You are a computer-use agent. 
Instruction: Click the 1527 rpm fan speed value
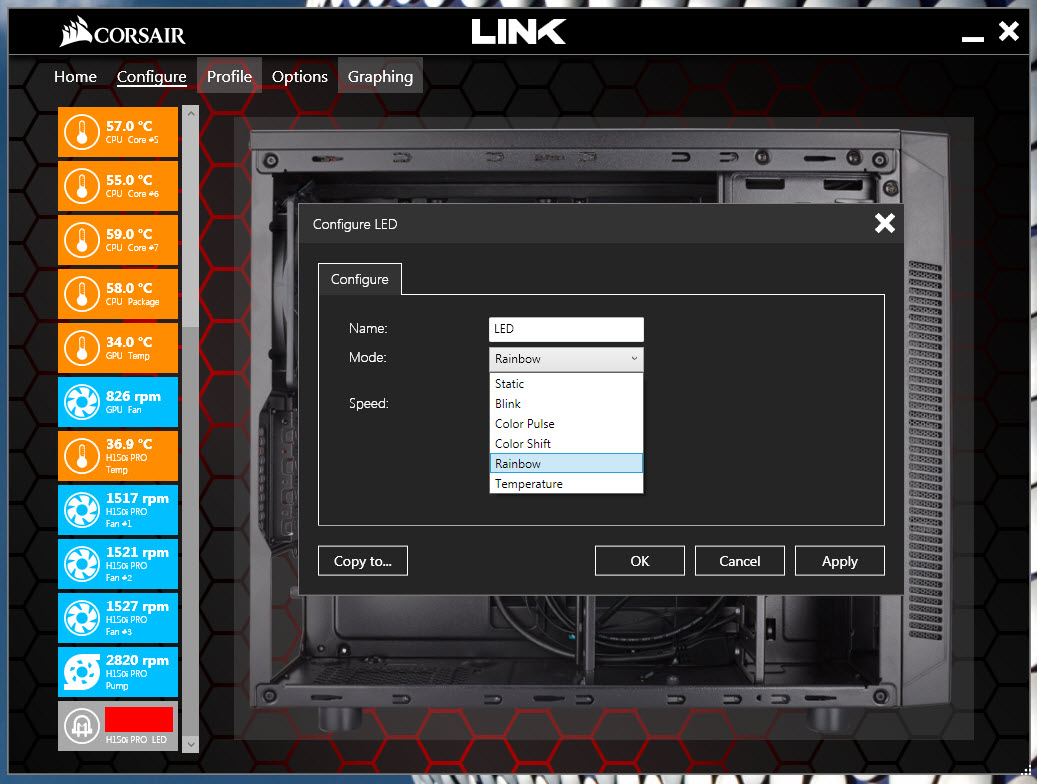[138, 606]
